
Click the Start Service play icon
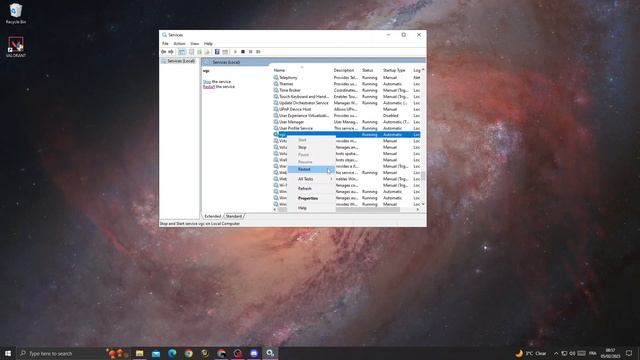[x=235, y=52]
